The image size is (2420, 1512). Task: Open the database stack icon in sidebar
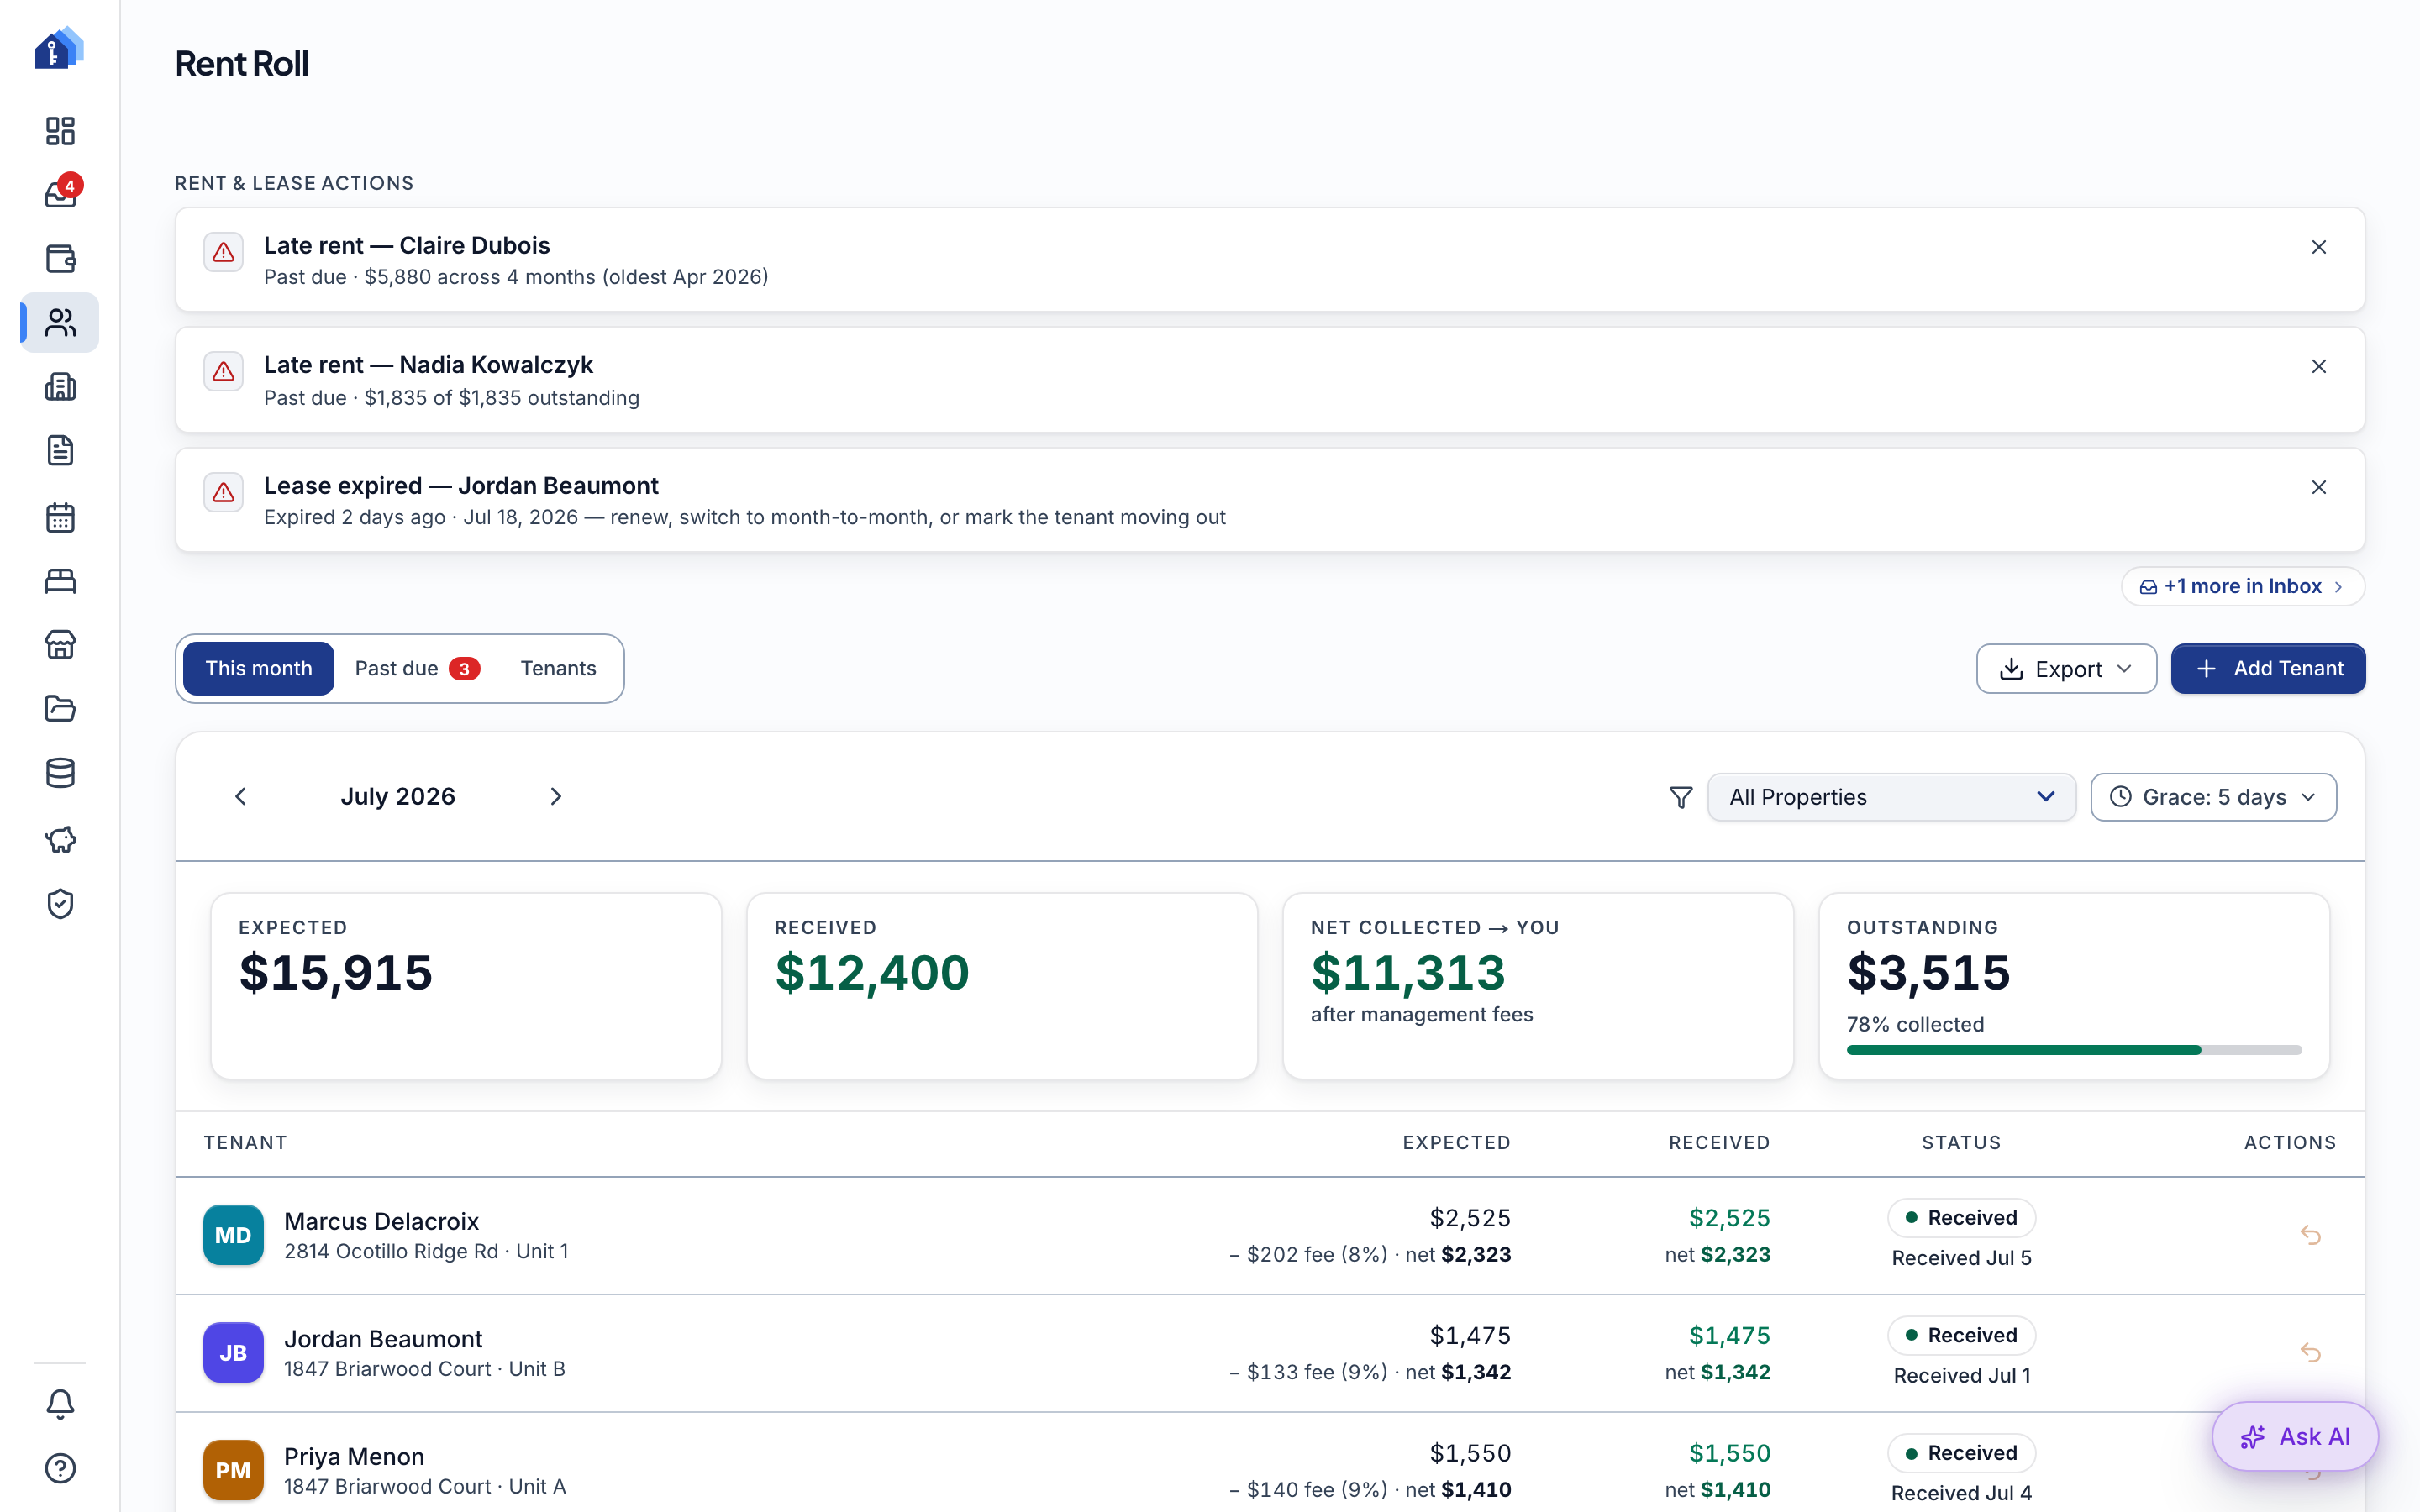(x=60, y=773)
